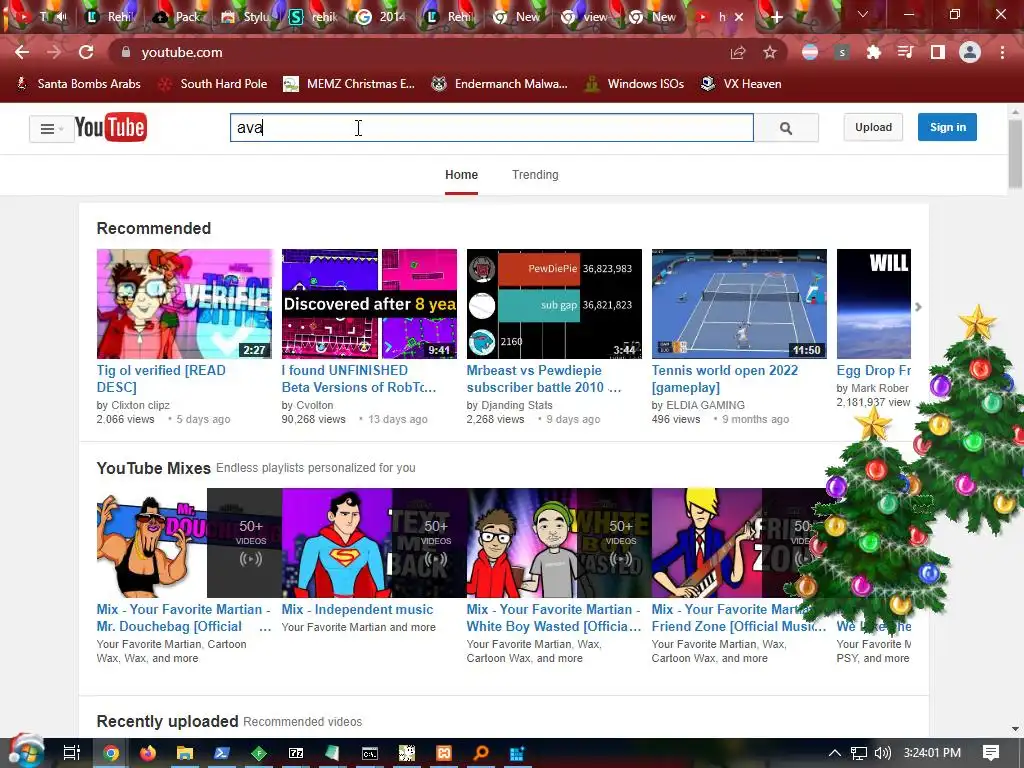This screenshot has width=1024, height=768.
Task: Click the browser forward arrow
Action: pyautogui.click(x=54, y=52)
